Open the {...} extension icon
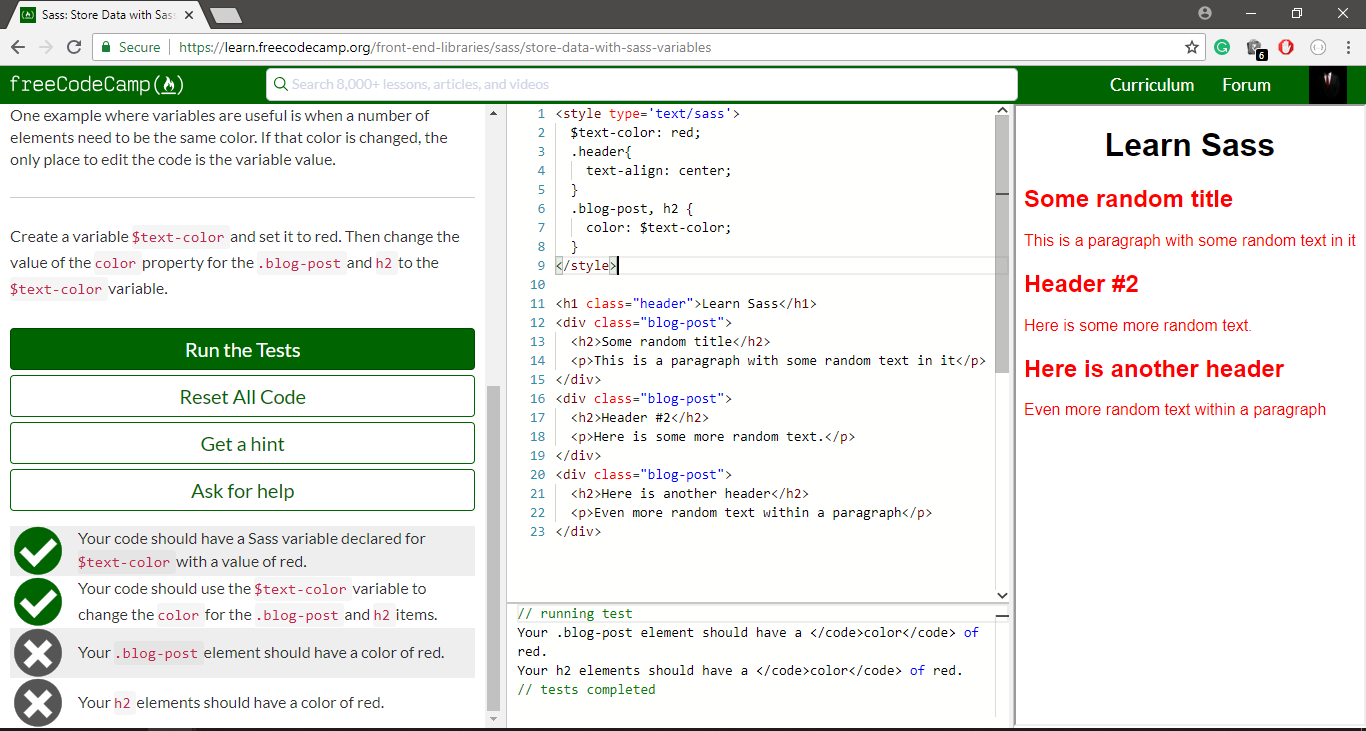This screenshot has height=731, width=1366. tap(1318, 47)
